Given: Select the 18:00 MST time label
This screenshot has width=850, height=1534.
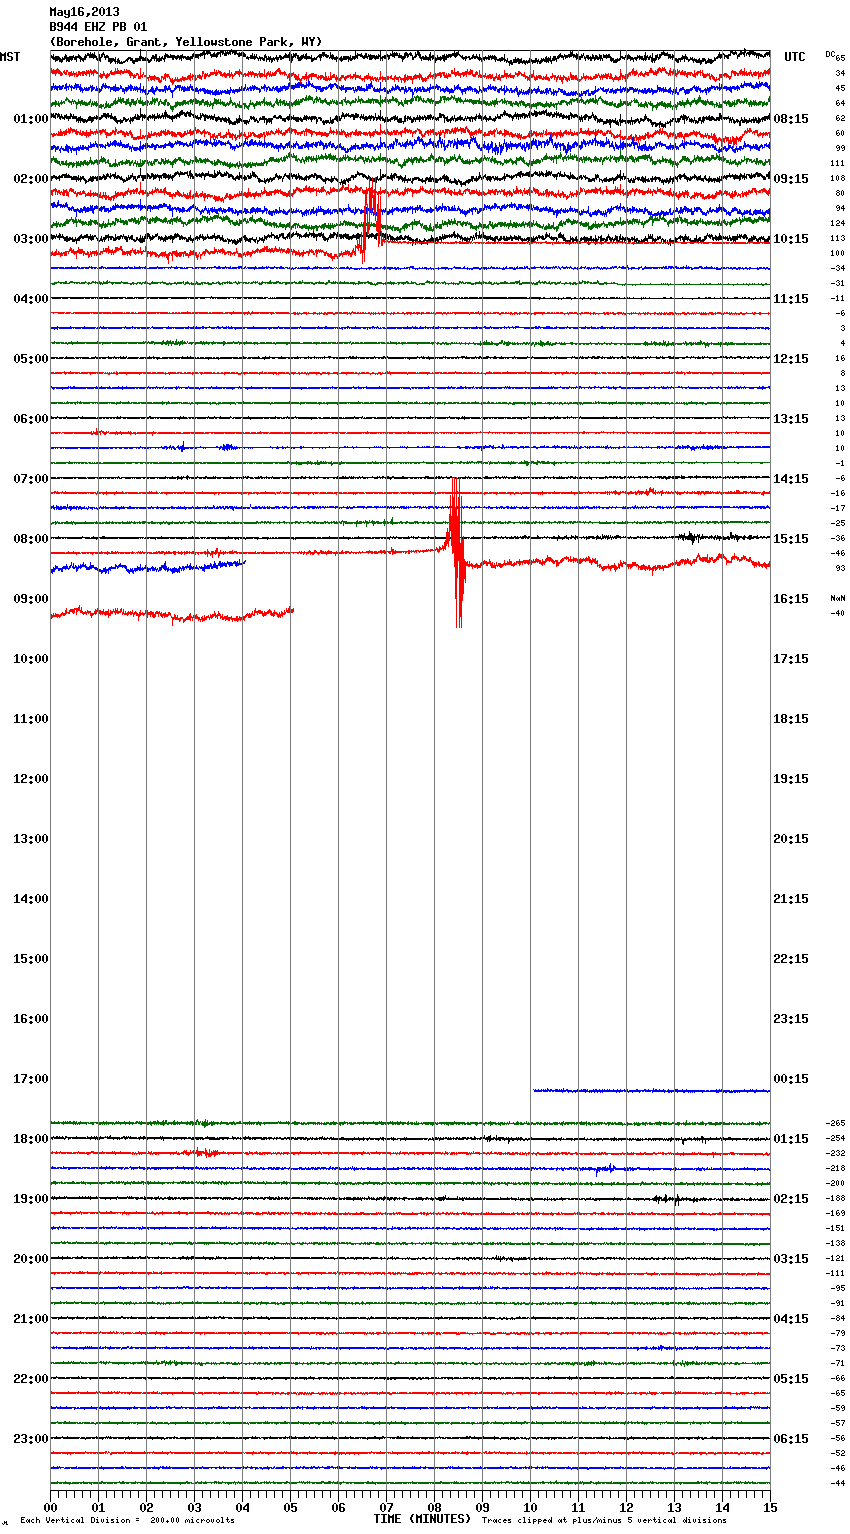Looking at the screenshot, I should [30, 1139].
